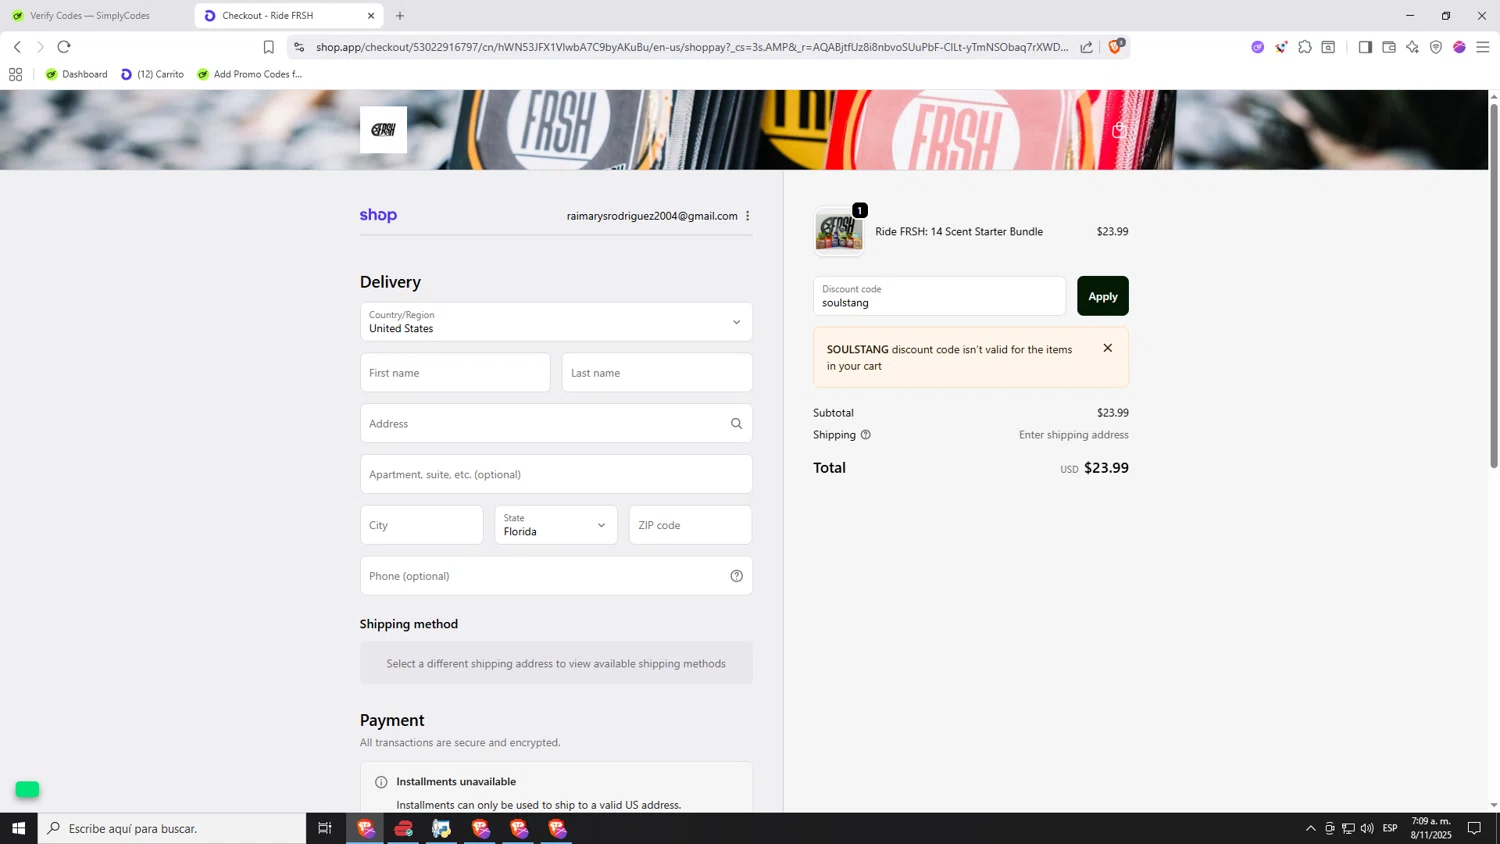
Task: Click the Last name field
Action: [x=657, y=373]
